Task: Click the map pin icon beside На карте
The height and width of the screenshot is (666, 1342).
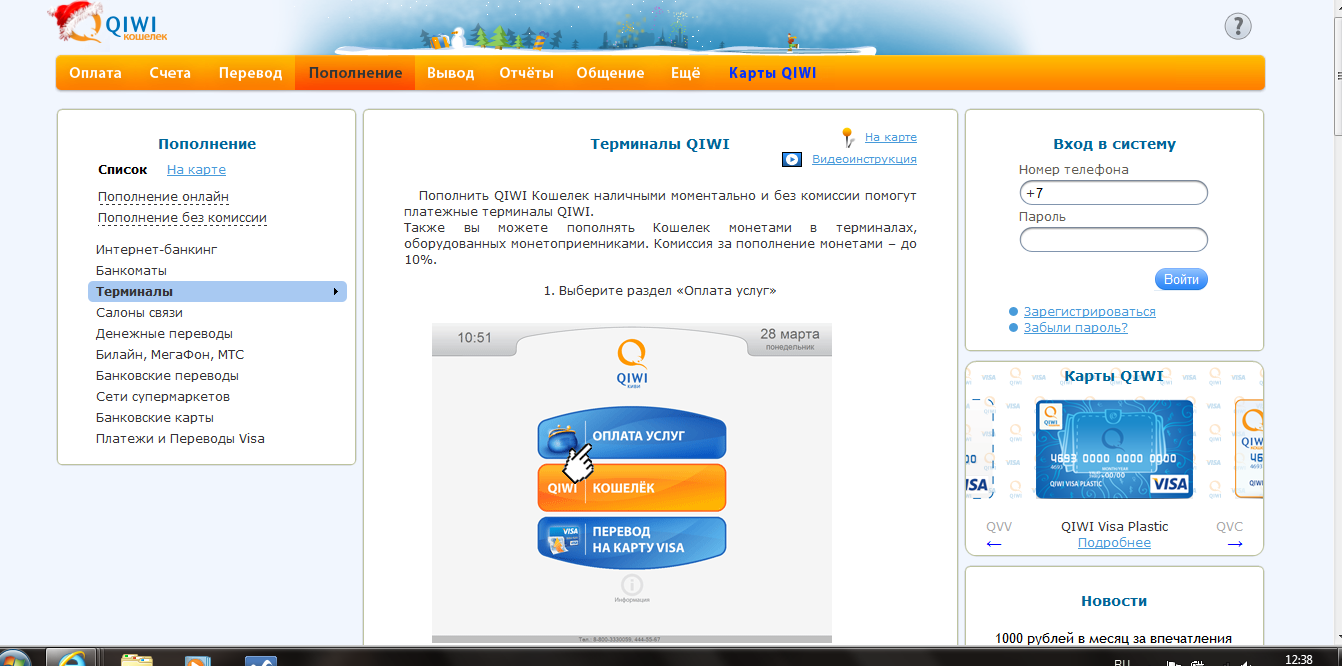Action: pyautogui.click(x=847, y=137)
